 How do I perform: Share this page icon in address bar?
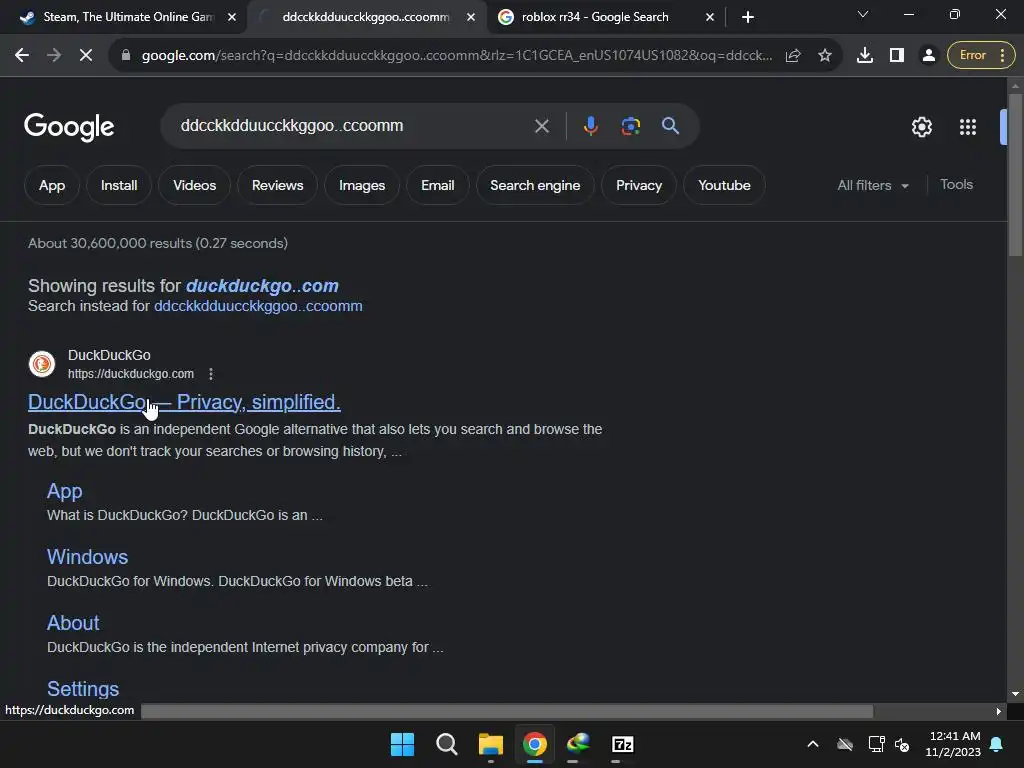coord(793,56)
